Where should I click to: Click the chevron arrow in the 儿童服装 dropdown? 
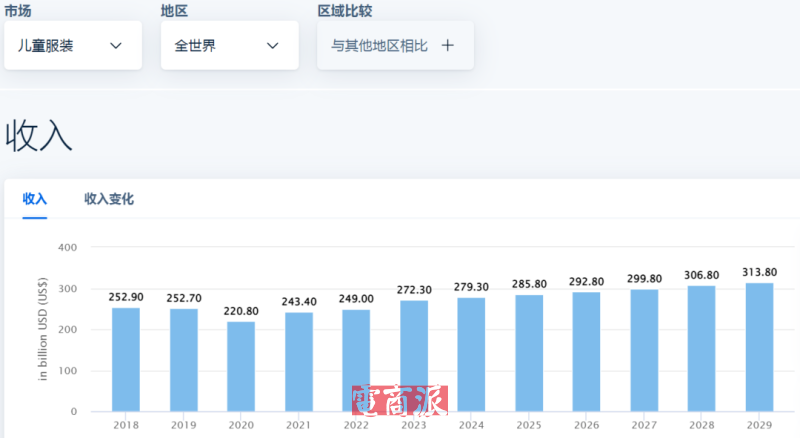[116, 46]
